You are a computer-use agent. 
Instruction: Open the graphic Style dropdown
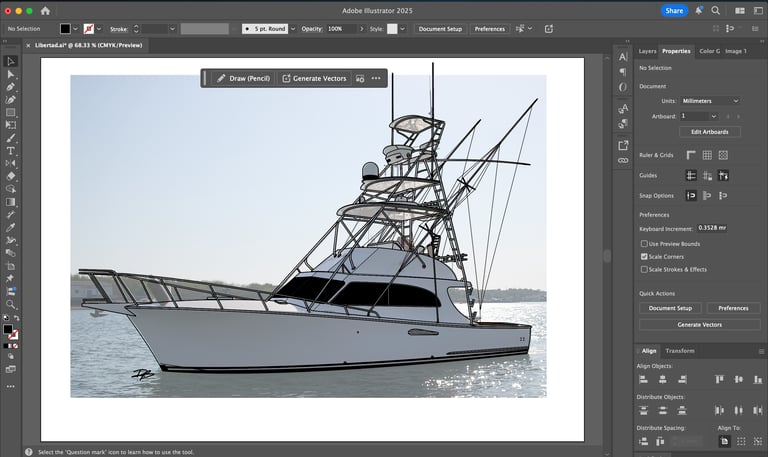point(402,29)
